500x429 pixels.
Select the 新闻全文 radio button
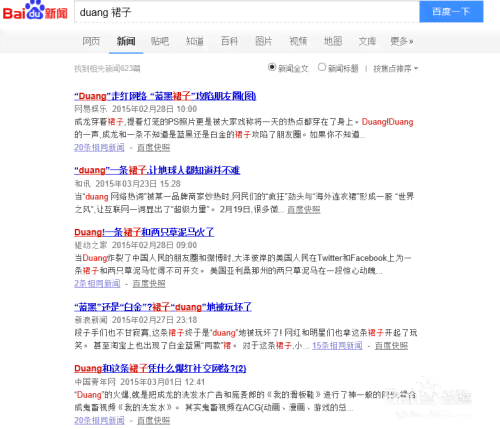pyautogui.click(x=272, y=68)
